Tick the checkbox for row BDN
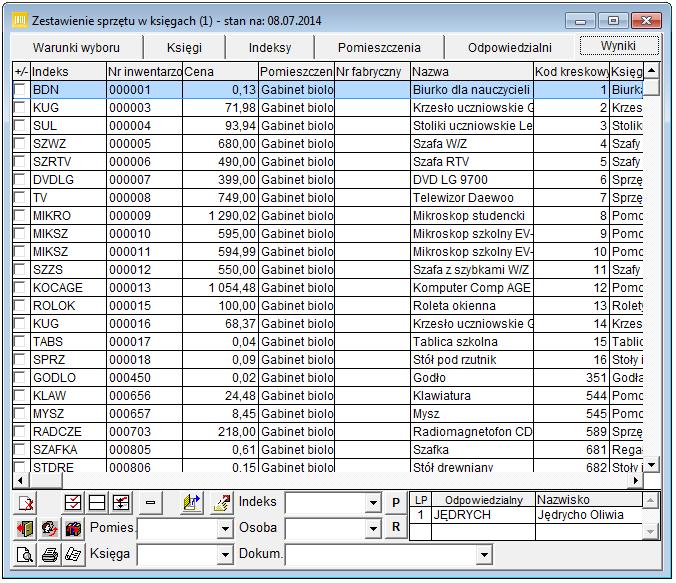Screen dimensions: 676x583 coord(20,90)
